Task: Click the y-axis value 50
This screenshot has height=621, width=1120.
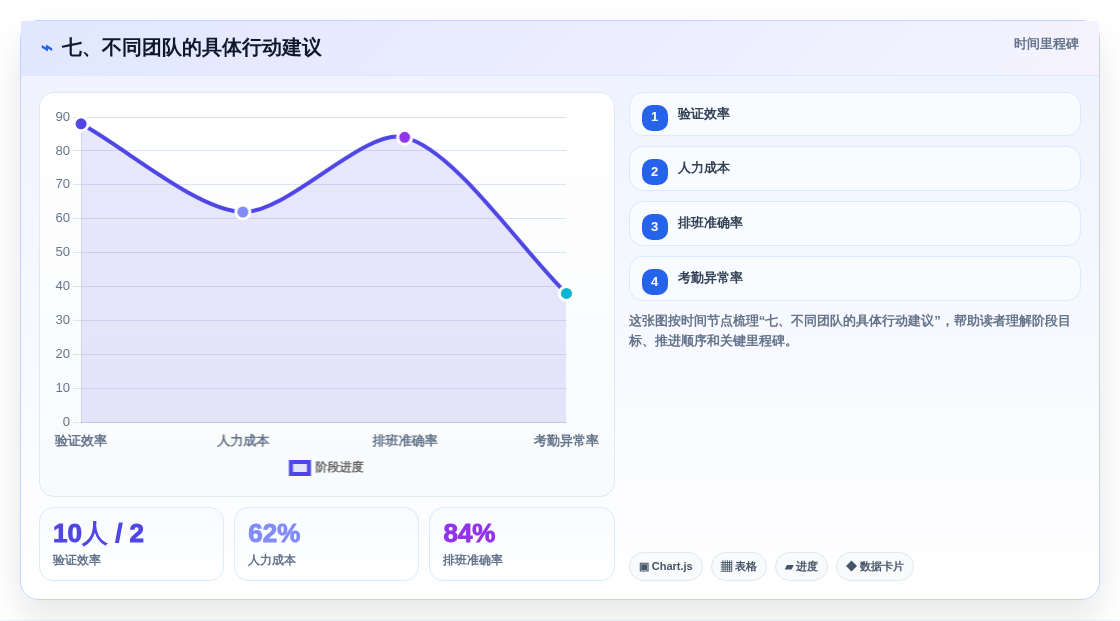Action: tap(63, 252)
